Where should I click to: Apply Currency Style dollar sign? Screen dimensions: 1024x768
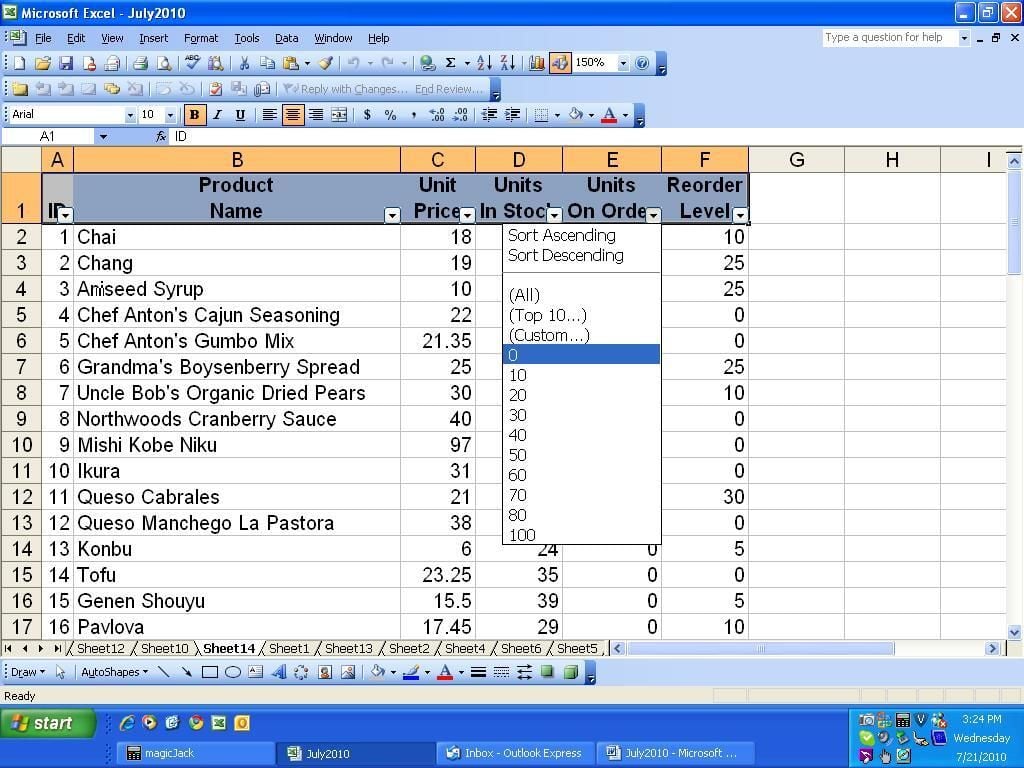(x=367, y=115)
